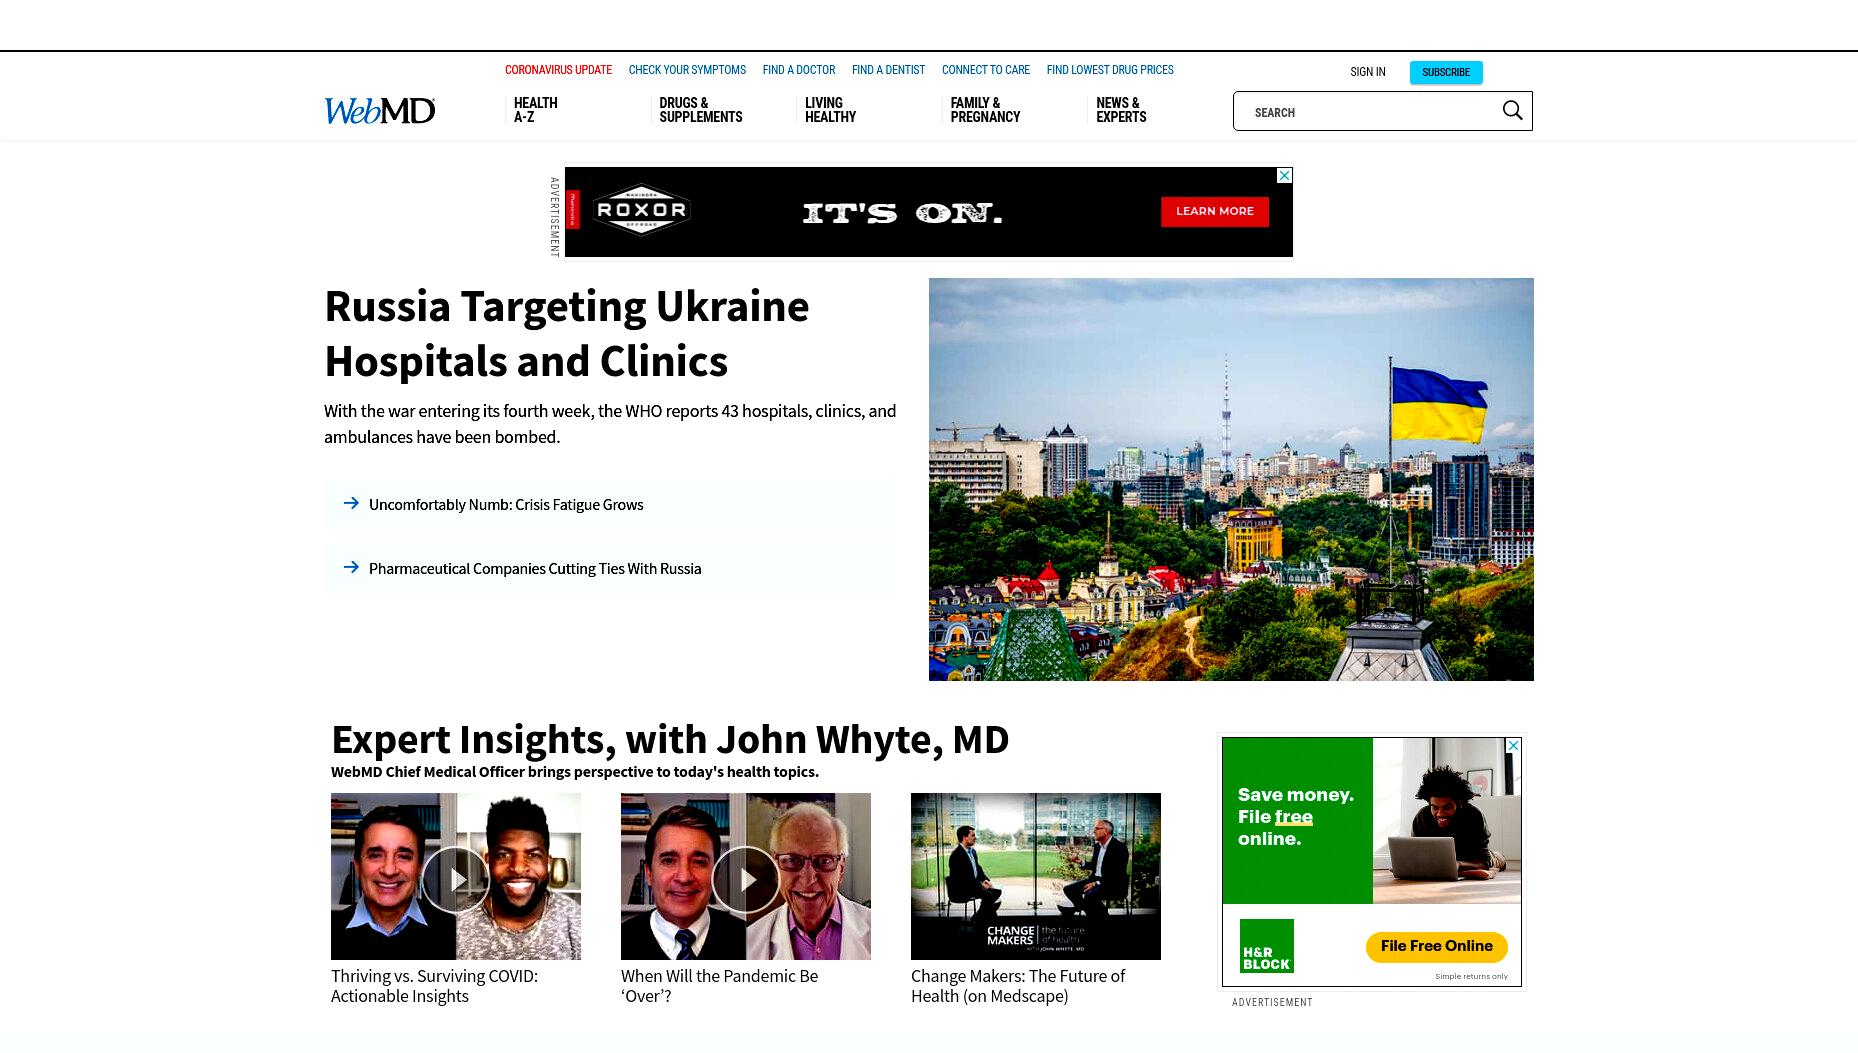This screenshot has width=1858, height=1053.
Task: Open Change Makers: The Future of Health title
Action: pos(1018,986)
